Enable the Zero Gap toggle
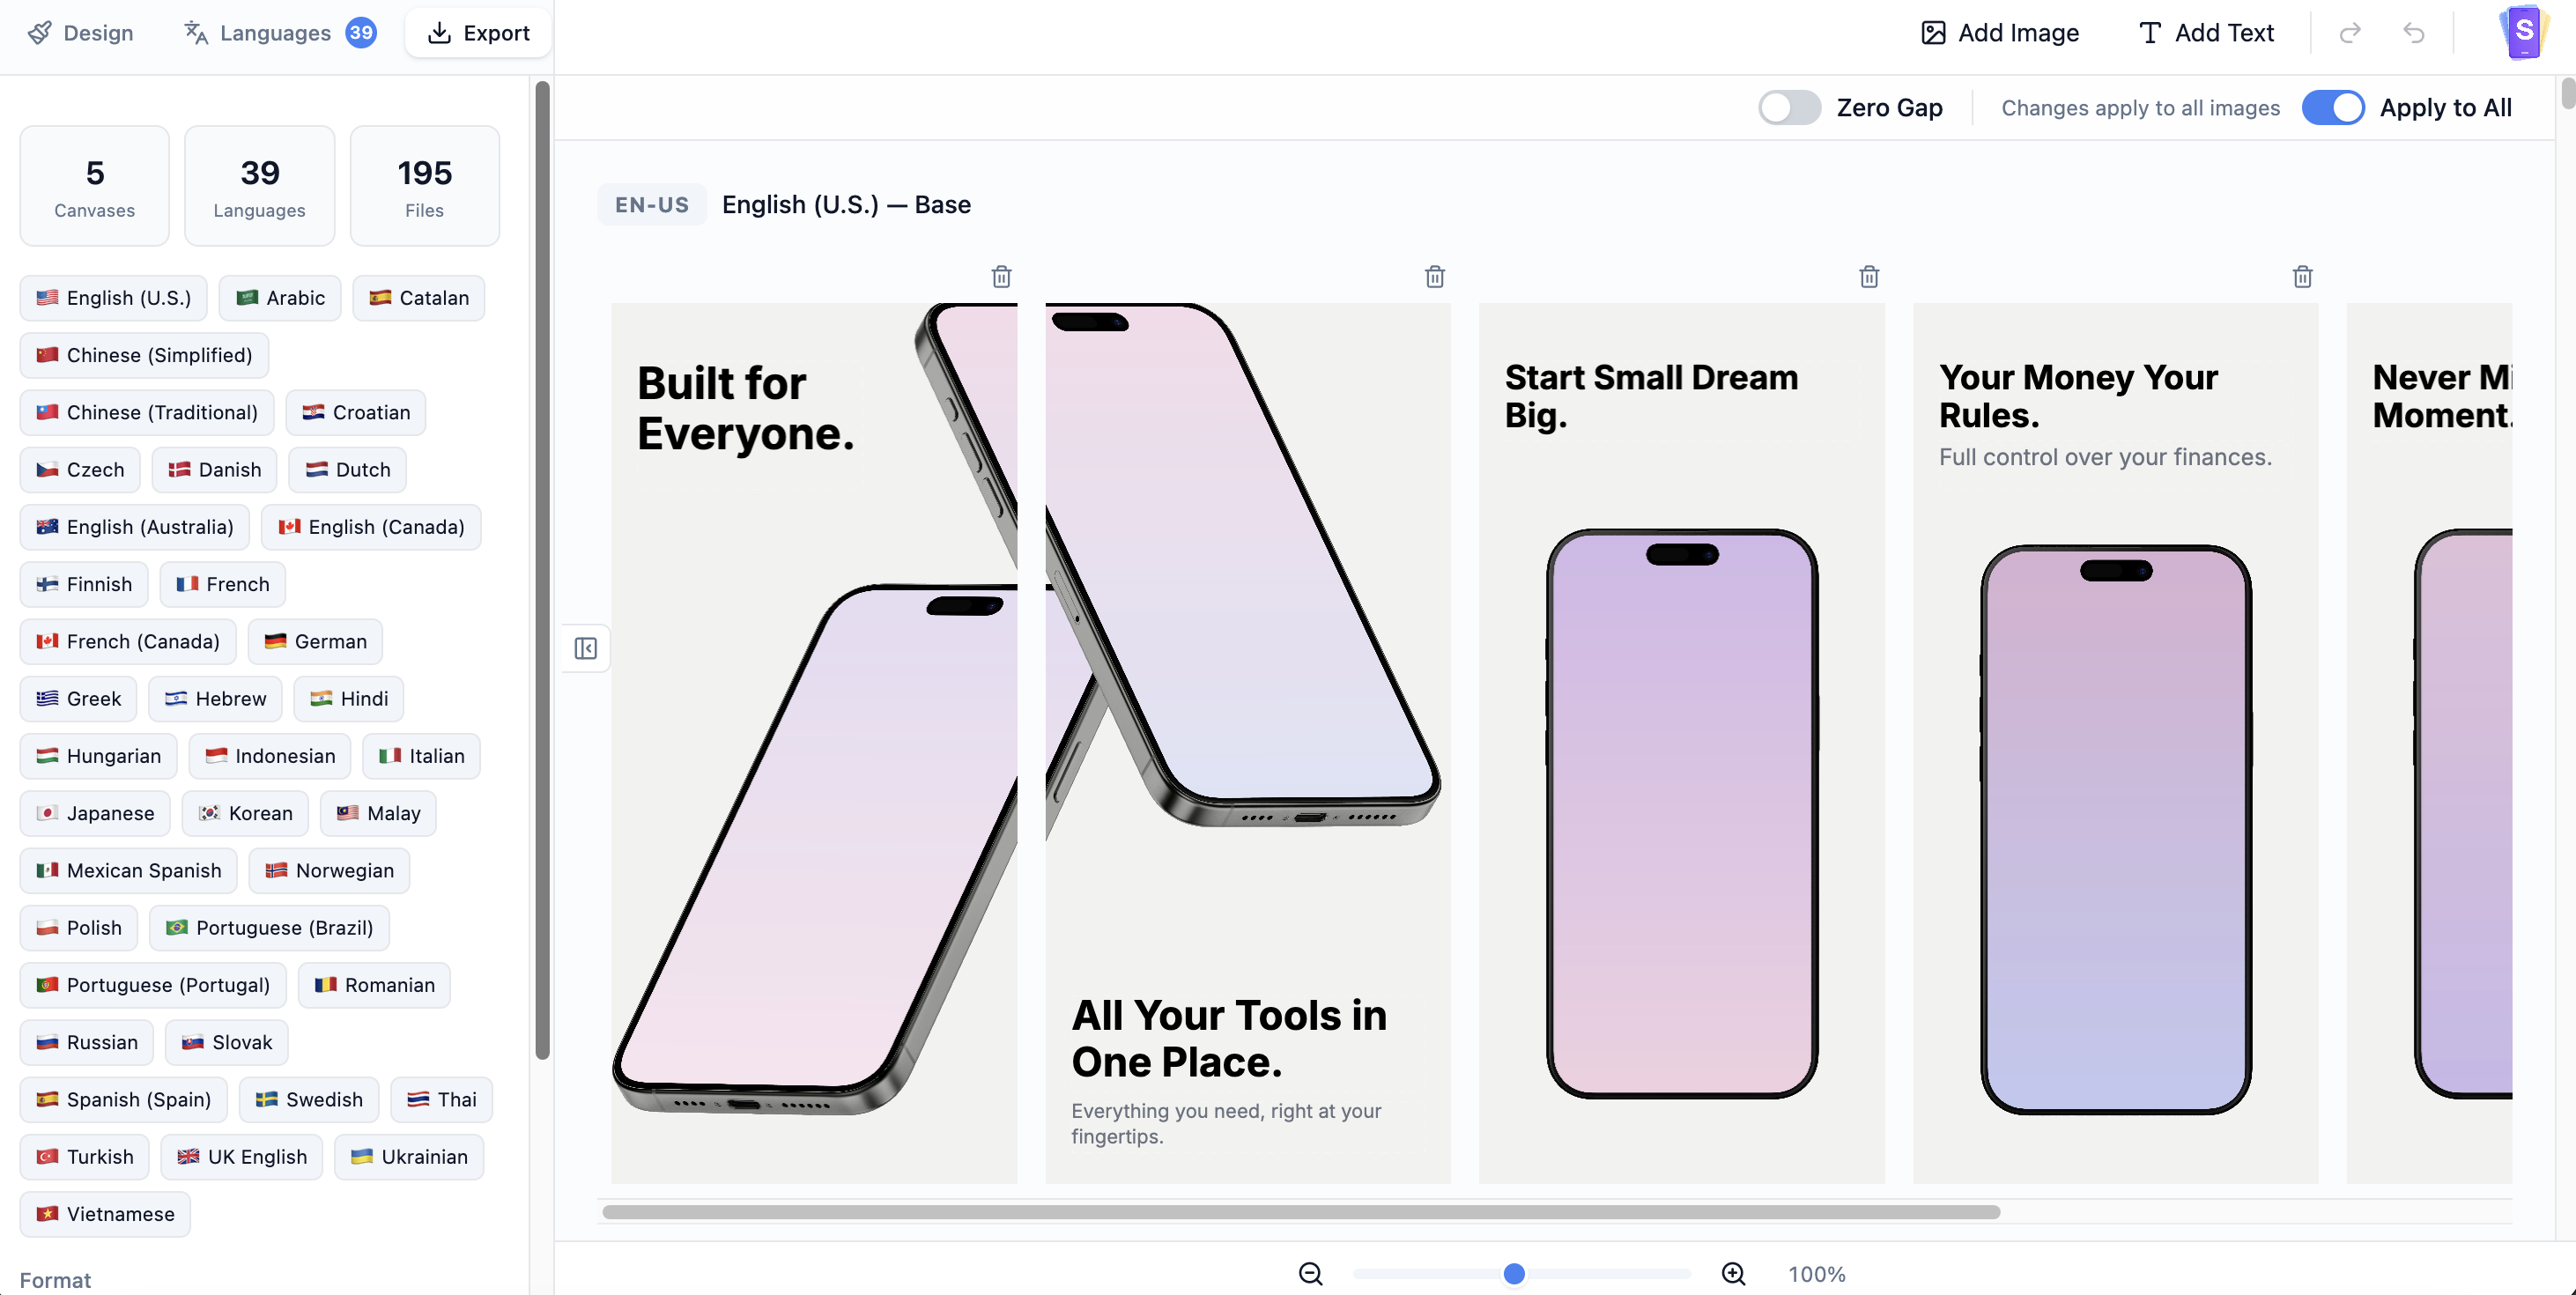The width and height of the screenshot is (2576, 1295). (1789, 108)
